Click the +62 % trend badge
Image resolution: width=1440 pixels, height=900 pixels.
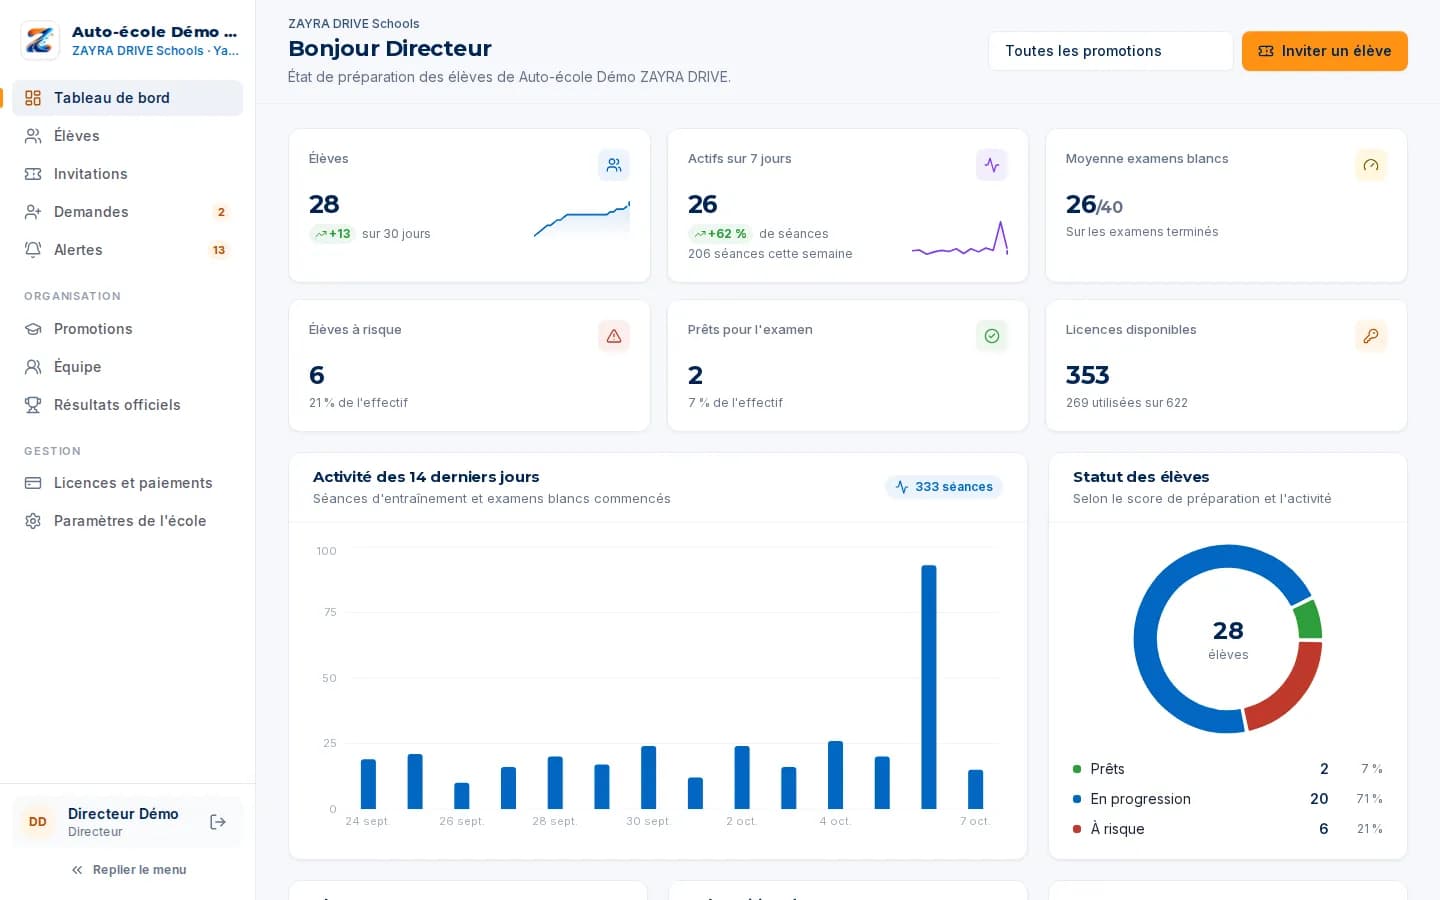[x=720, y=234]
